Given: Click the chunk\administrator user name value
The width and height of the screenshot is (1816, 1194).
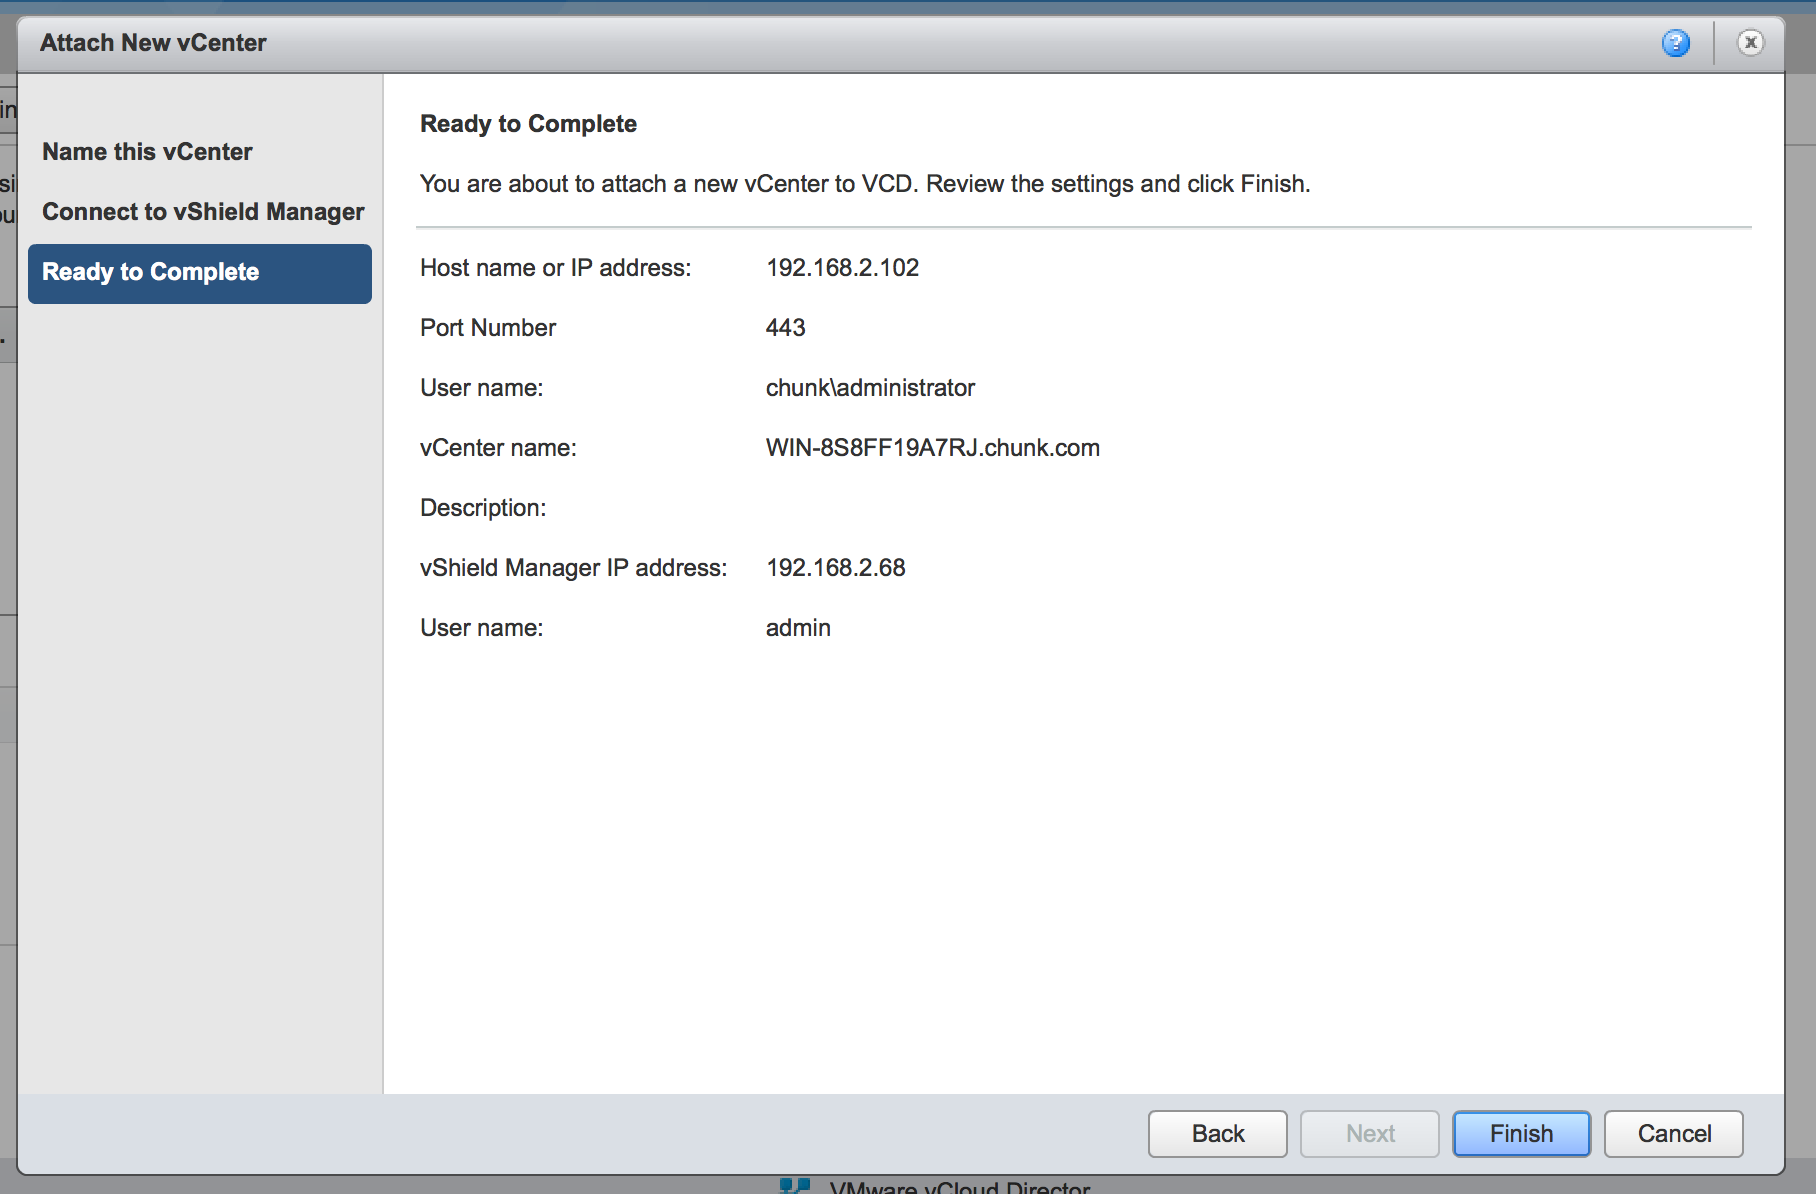Looking at the screenshot, I should (x=870, y=388).
